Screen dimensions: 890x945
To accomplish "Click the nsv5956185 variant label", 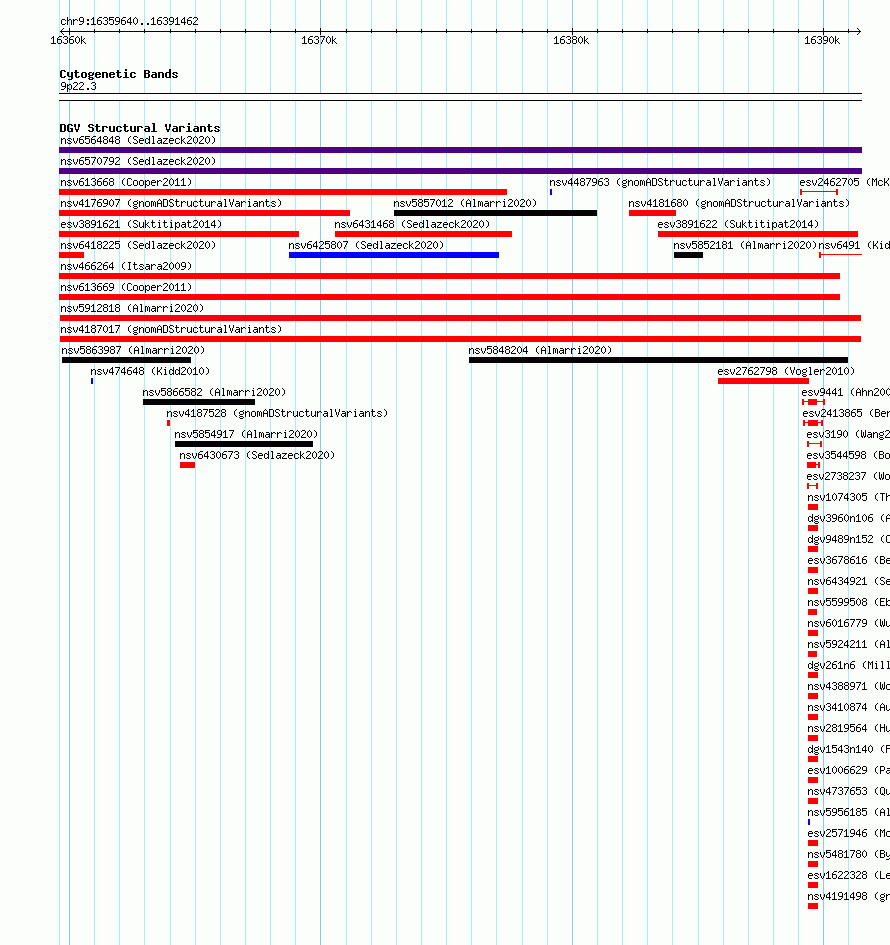I will tap(848, 812).
